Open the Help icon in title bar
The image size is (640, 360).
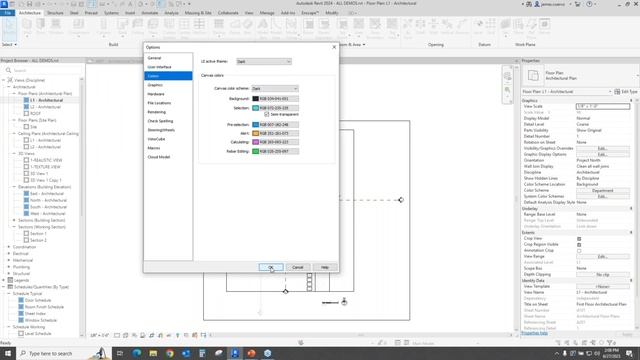point(589,4)
